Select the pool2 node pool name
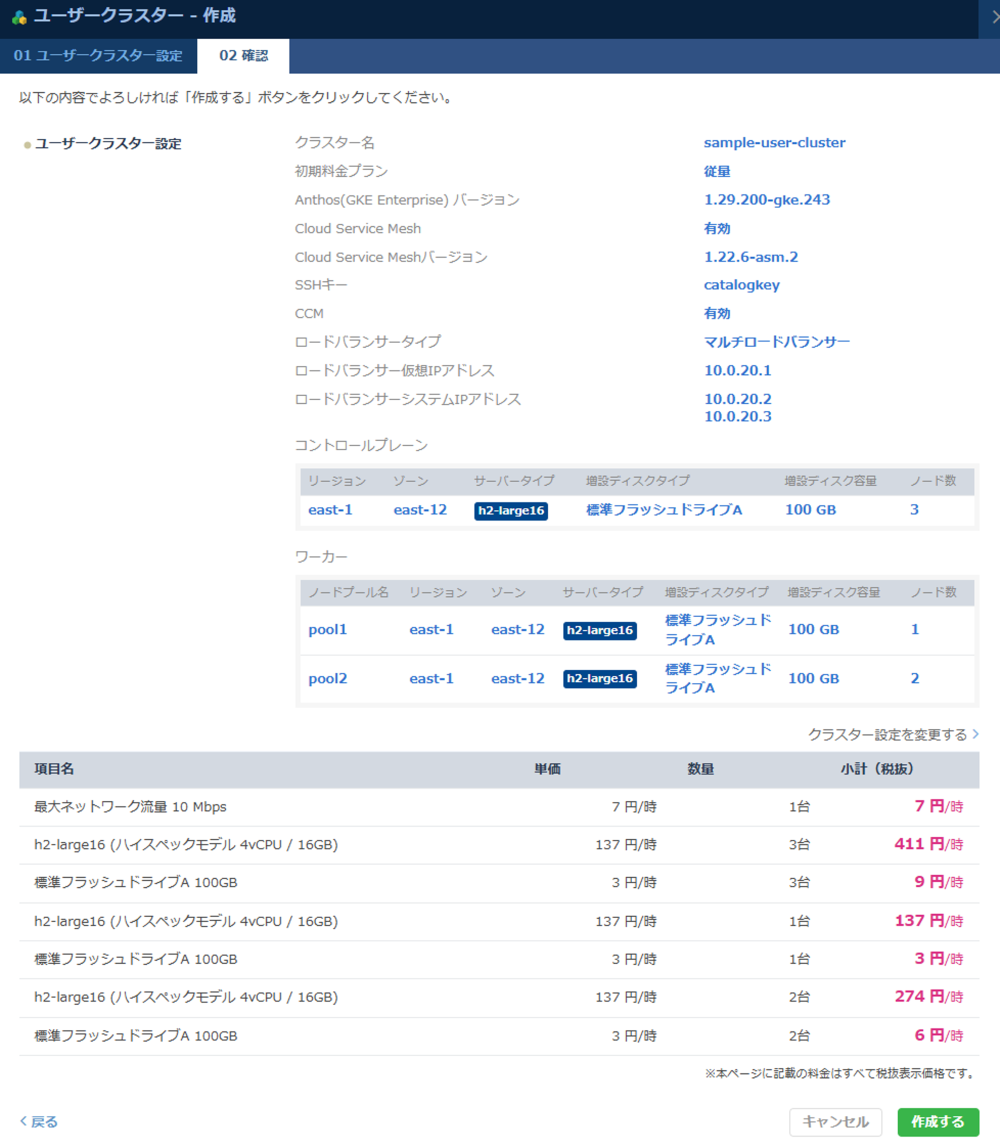The image size is (1000, 1148). pos(328,679)
